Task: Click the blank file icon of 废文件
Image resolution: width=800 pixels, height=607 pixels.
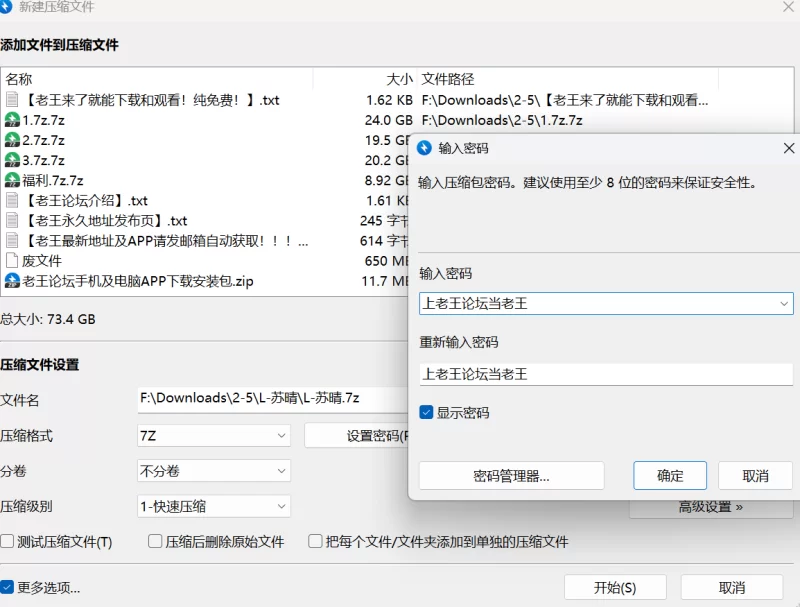Action: click(12, 261)
